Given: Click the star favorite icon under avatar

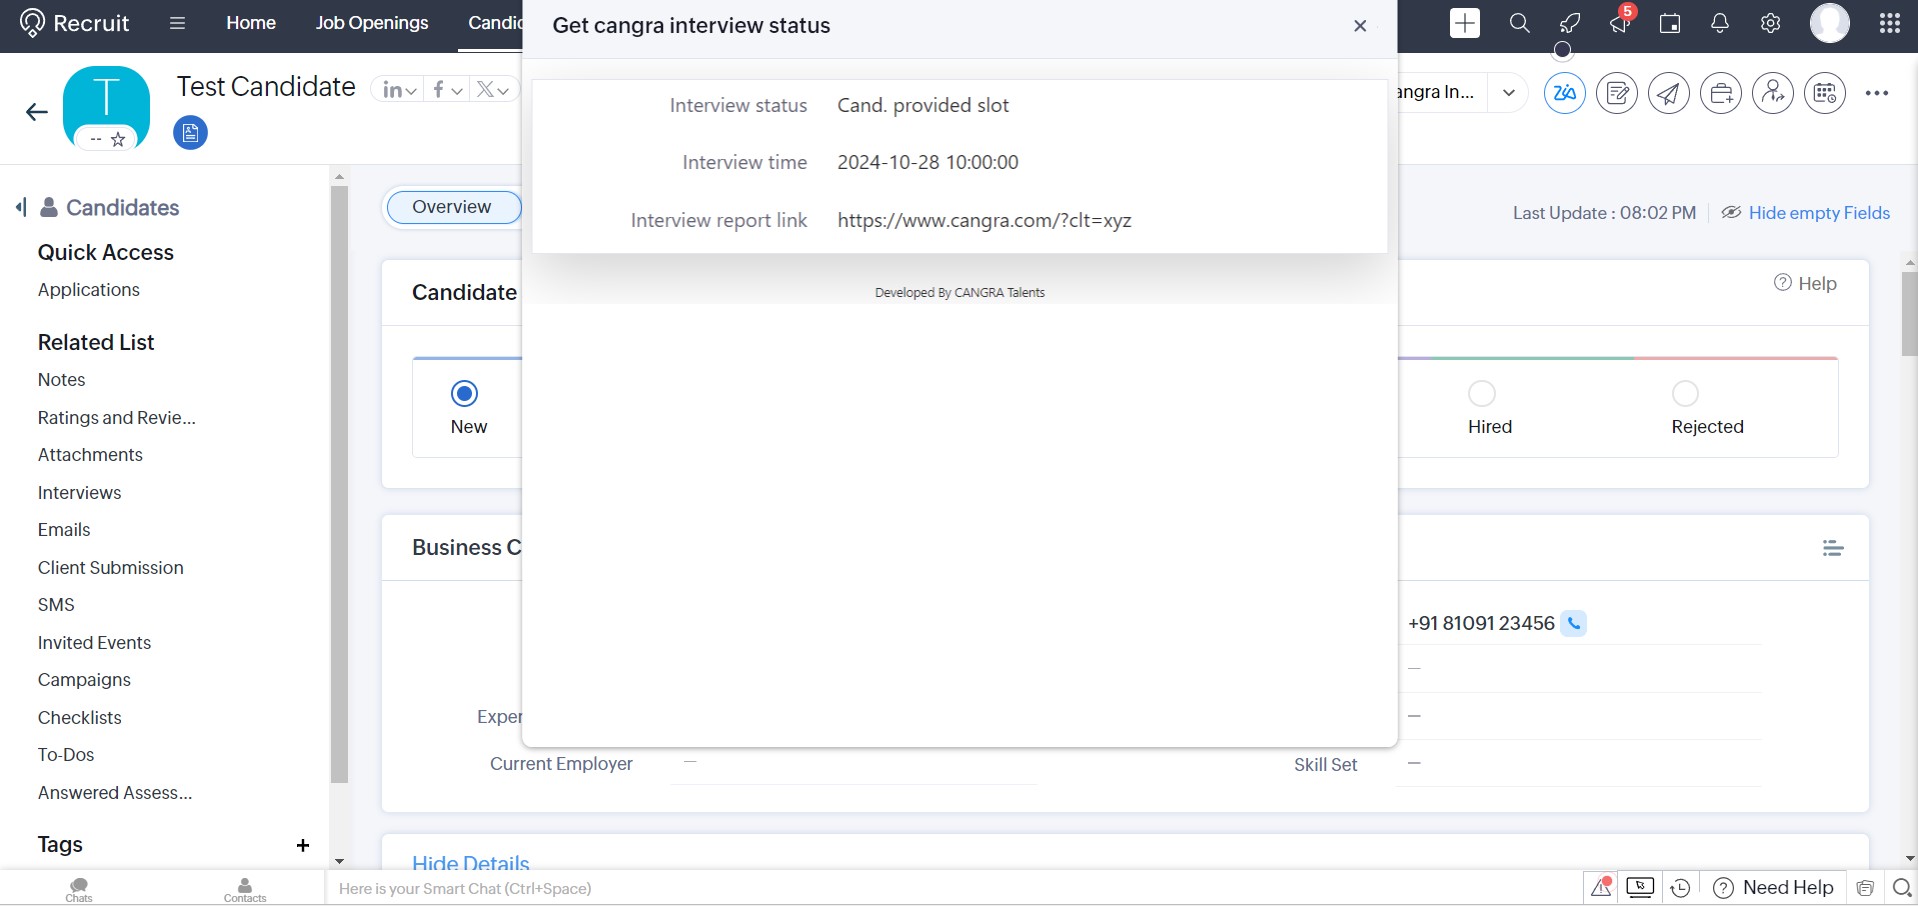Looking at the screenshot, I should point(118,139).
